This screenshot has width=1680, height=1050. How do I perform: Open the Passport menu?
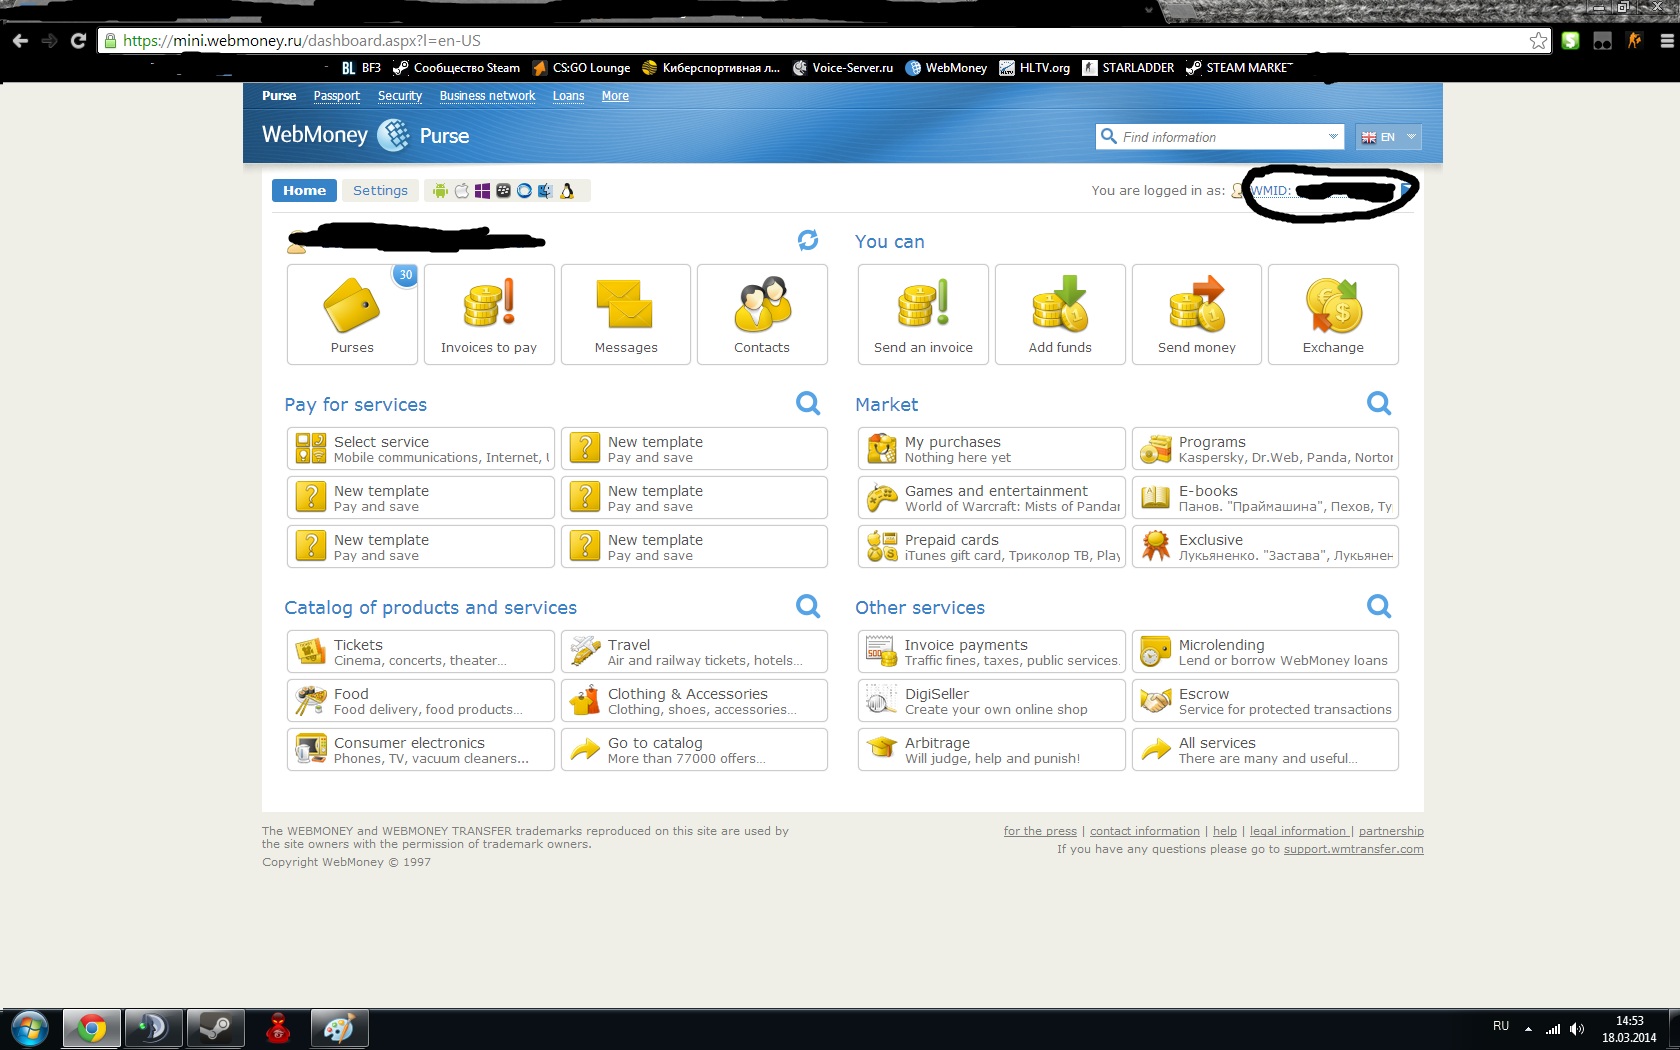[x=336, y=96]
